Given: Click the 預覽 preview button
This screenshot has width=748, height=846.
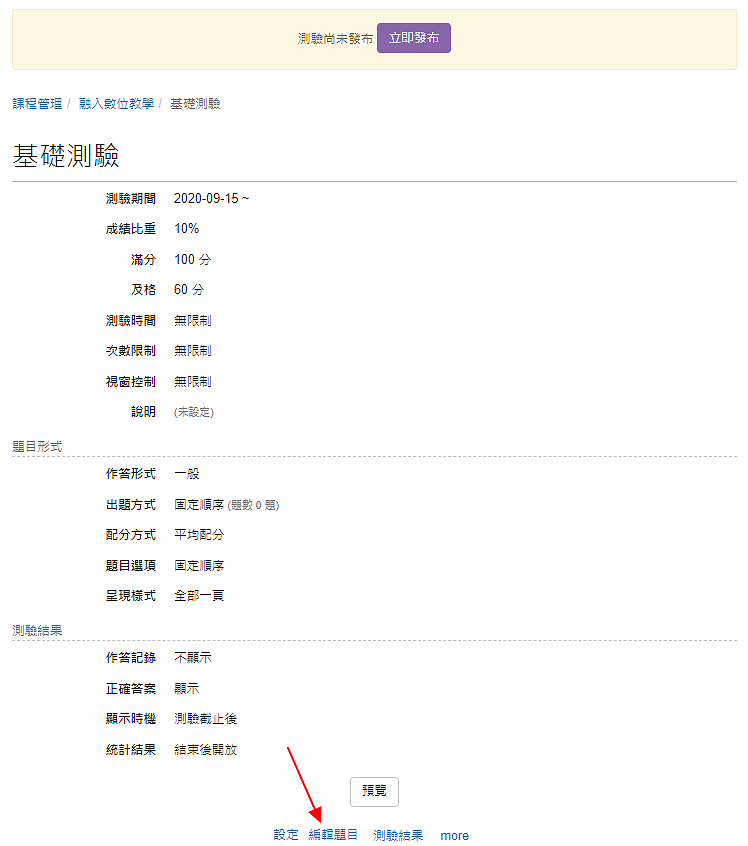Looking at the screenshot, I should tap(374, 792).
